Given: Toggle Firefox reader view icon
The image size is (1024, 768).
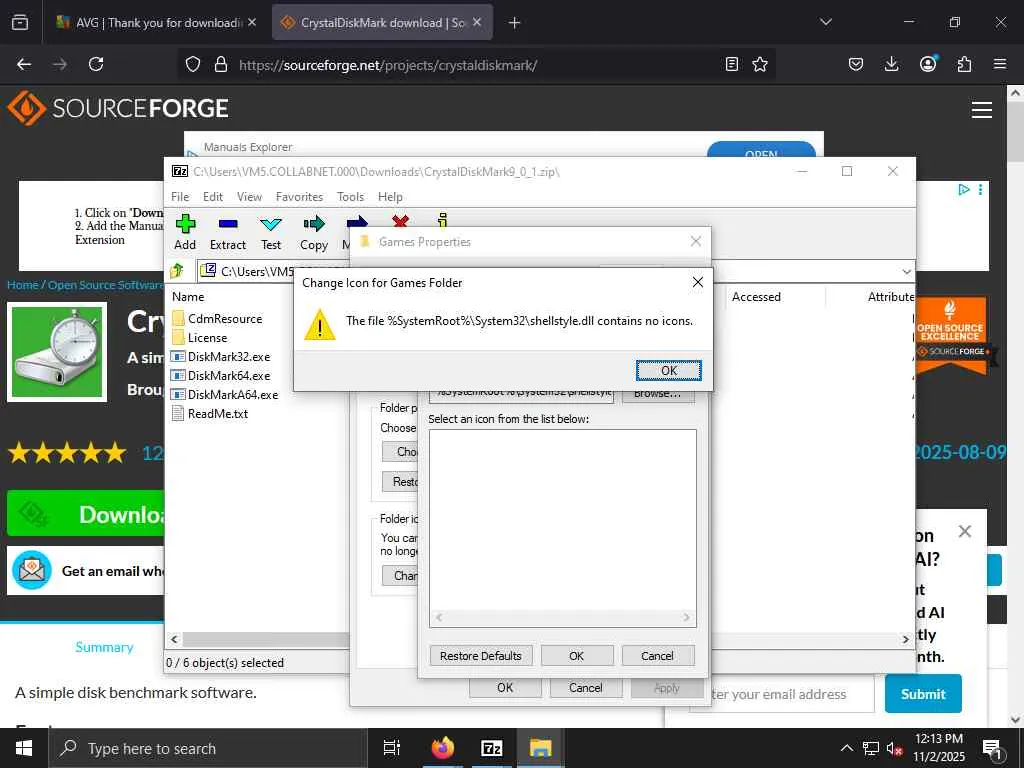Looking at the screenshot, I should pos(732,64).
